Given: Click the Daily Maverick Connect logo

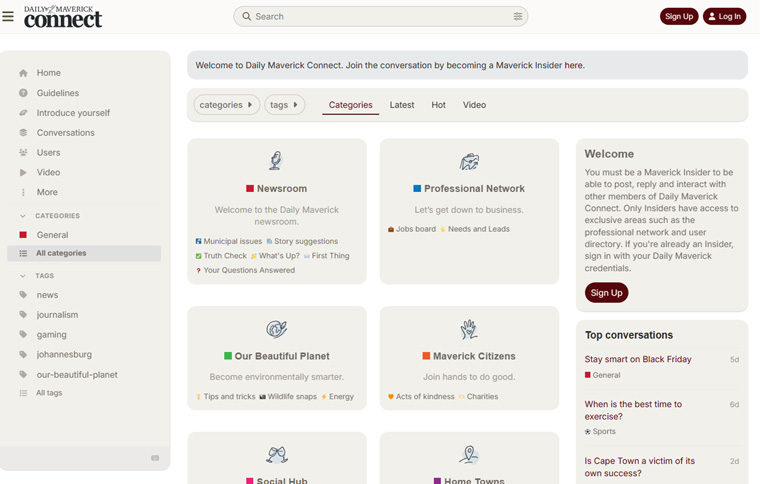Looking at the screenshot, I should point(63,16).
